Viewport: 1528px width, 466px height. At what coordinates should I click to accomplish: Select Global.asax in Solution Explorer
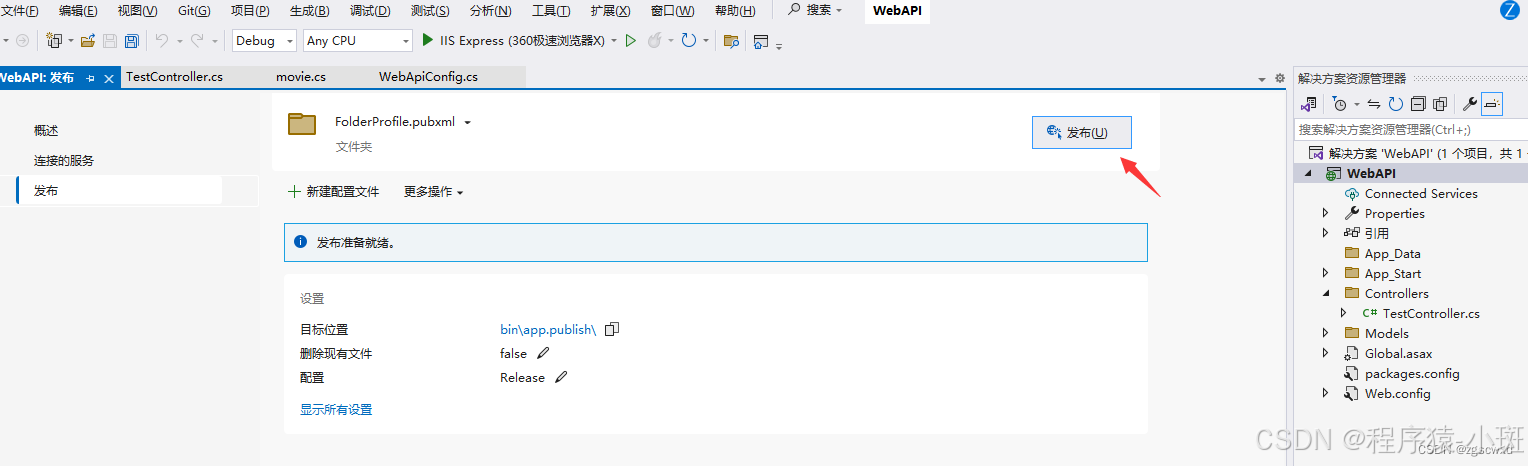pyautogui.click(x=1398, y=353)
